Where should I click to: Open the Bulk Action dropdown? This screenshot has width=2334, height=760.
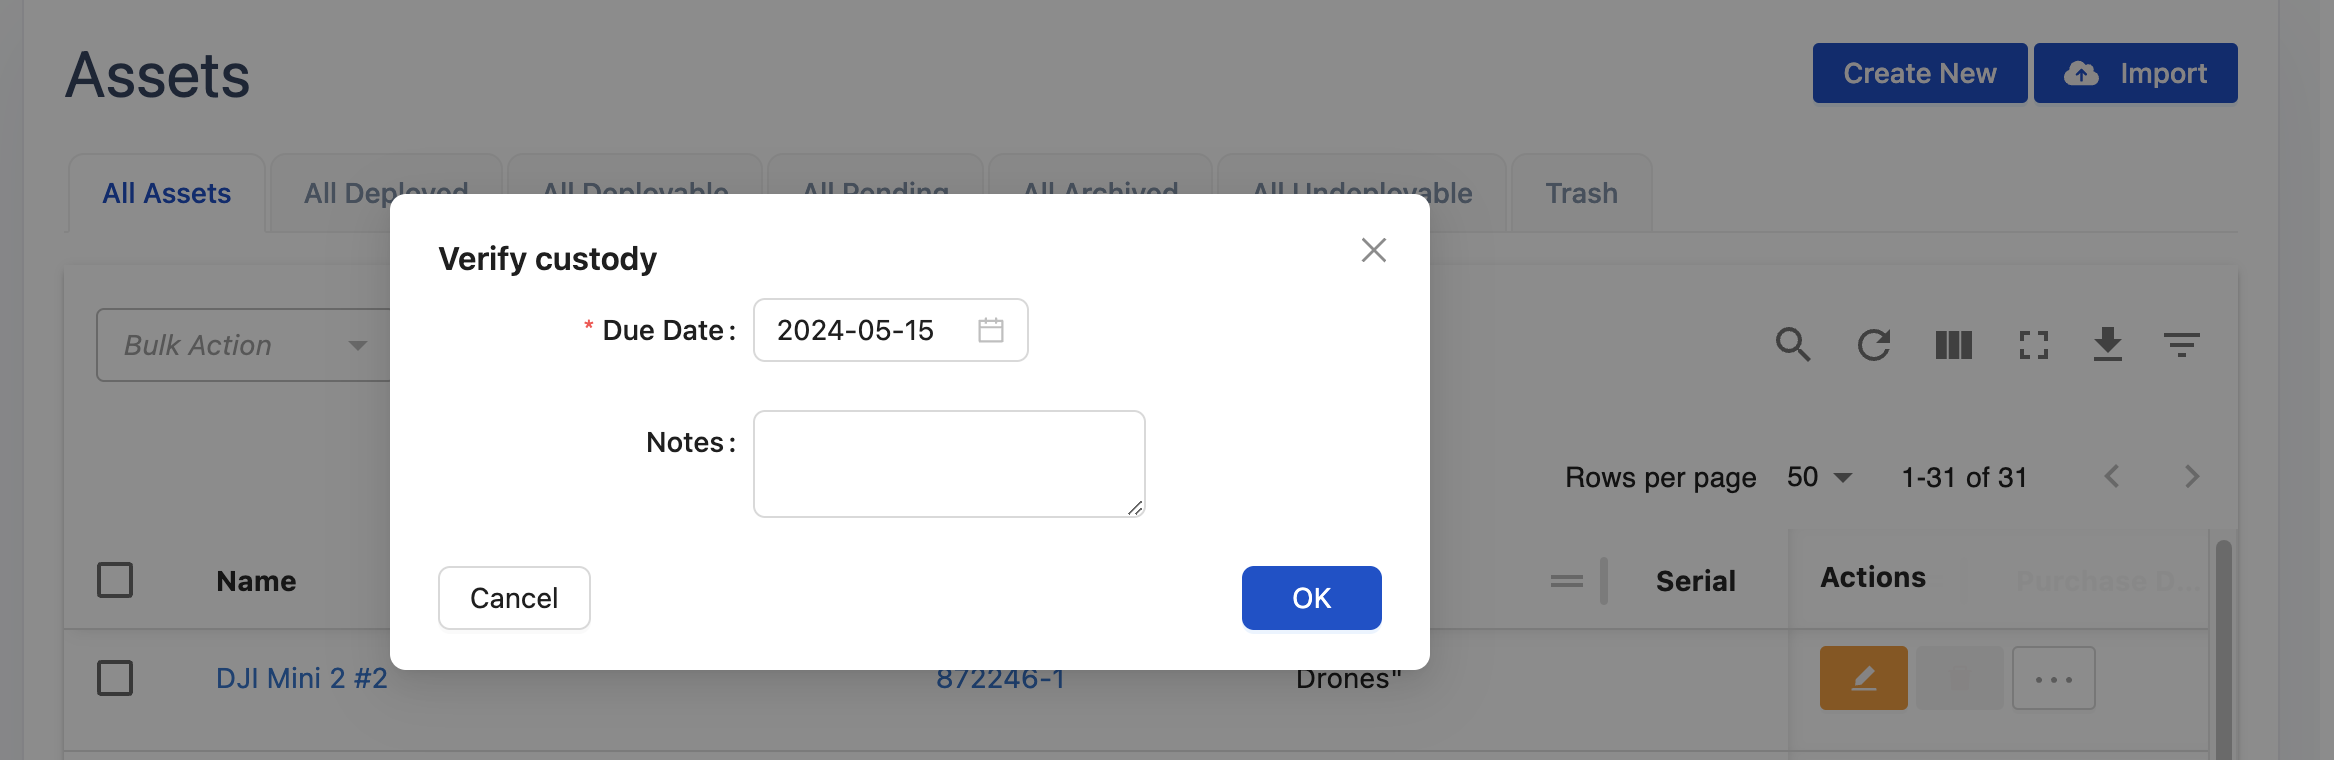tap(245, 345)
